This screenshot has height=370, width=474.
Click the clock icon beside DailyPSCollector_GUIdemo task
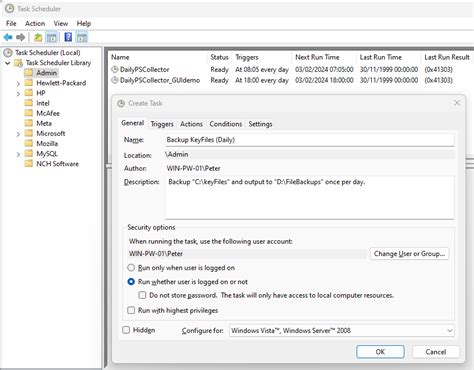(115, 80)
